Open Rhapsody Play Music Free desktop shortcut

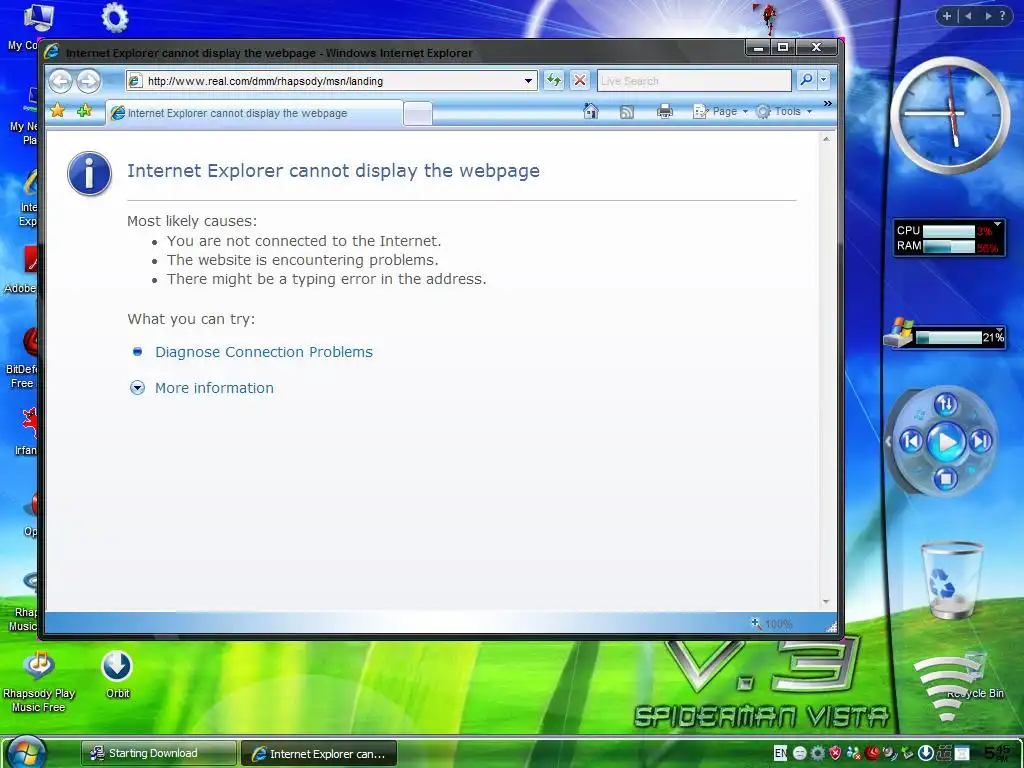pyautogui.click(x=39, y=681)
